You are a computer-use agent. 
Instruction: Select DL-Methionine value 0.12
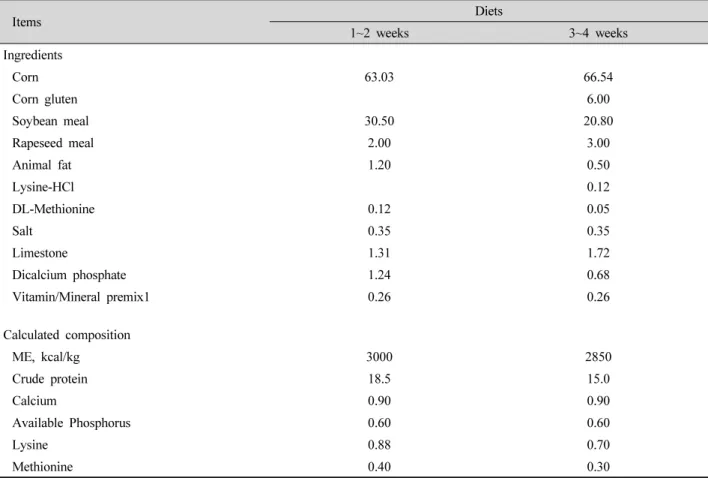379,209
